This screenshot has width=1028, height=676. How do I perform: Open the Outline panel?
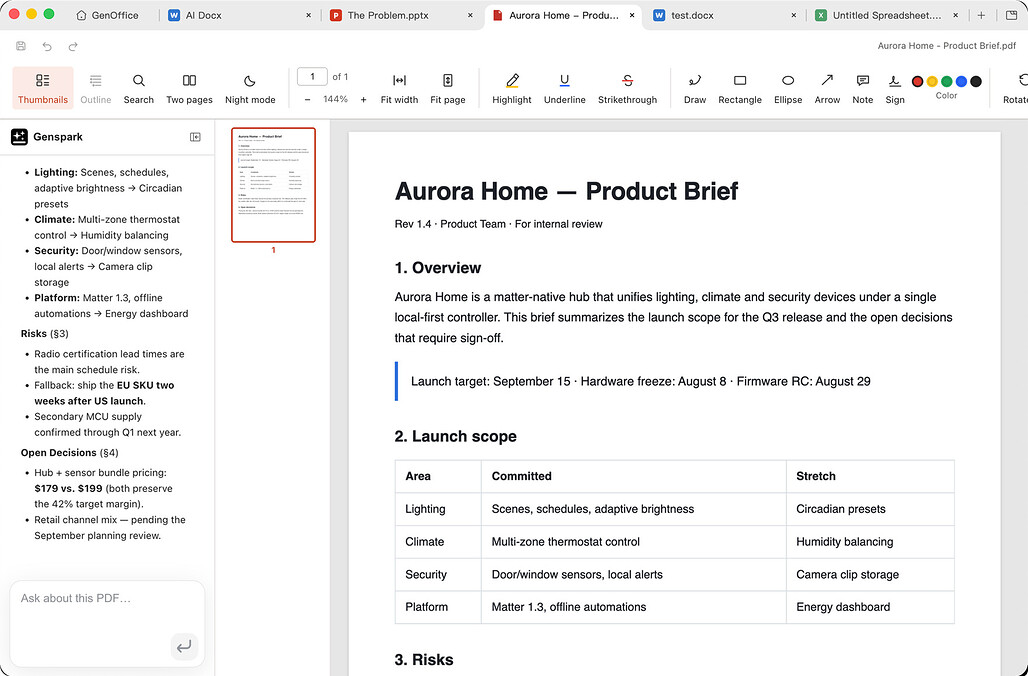pos(96,88)
